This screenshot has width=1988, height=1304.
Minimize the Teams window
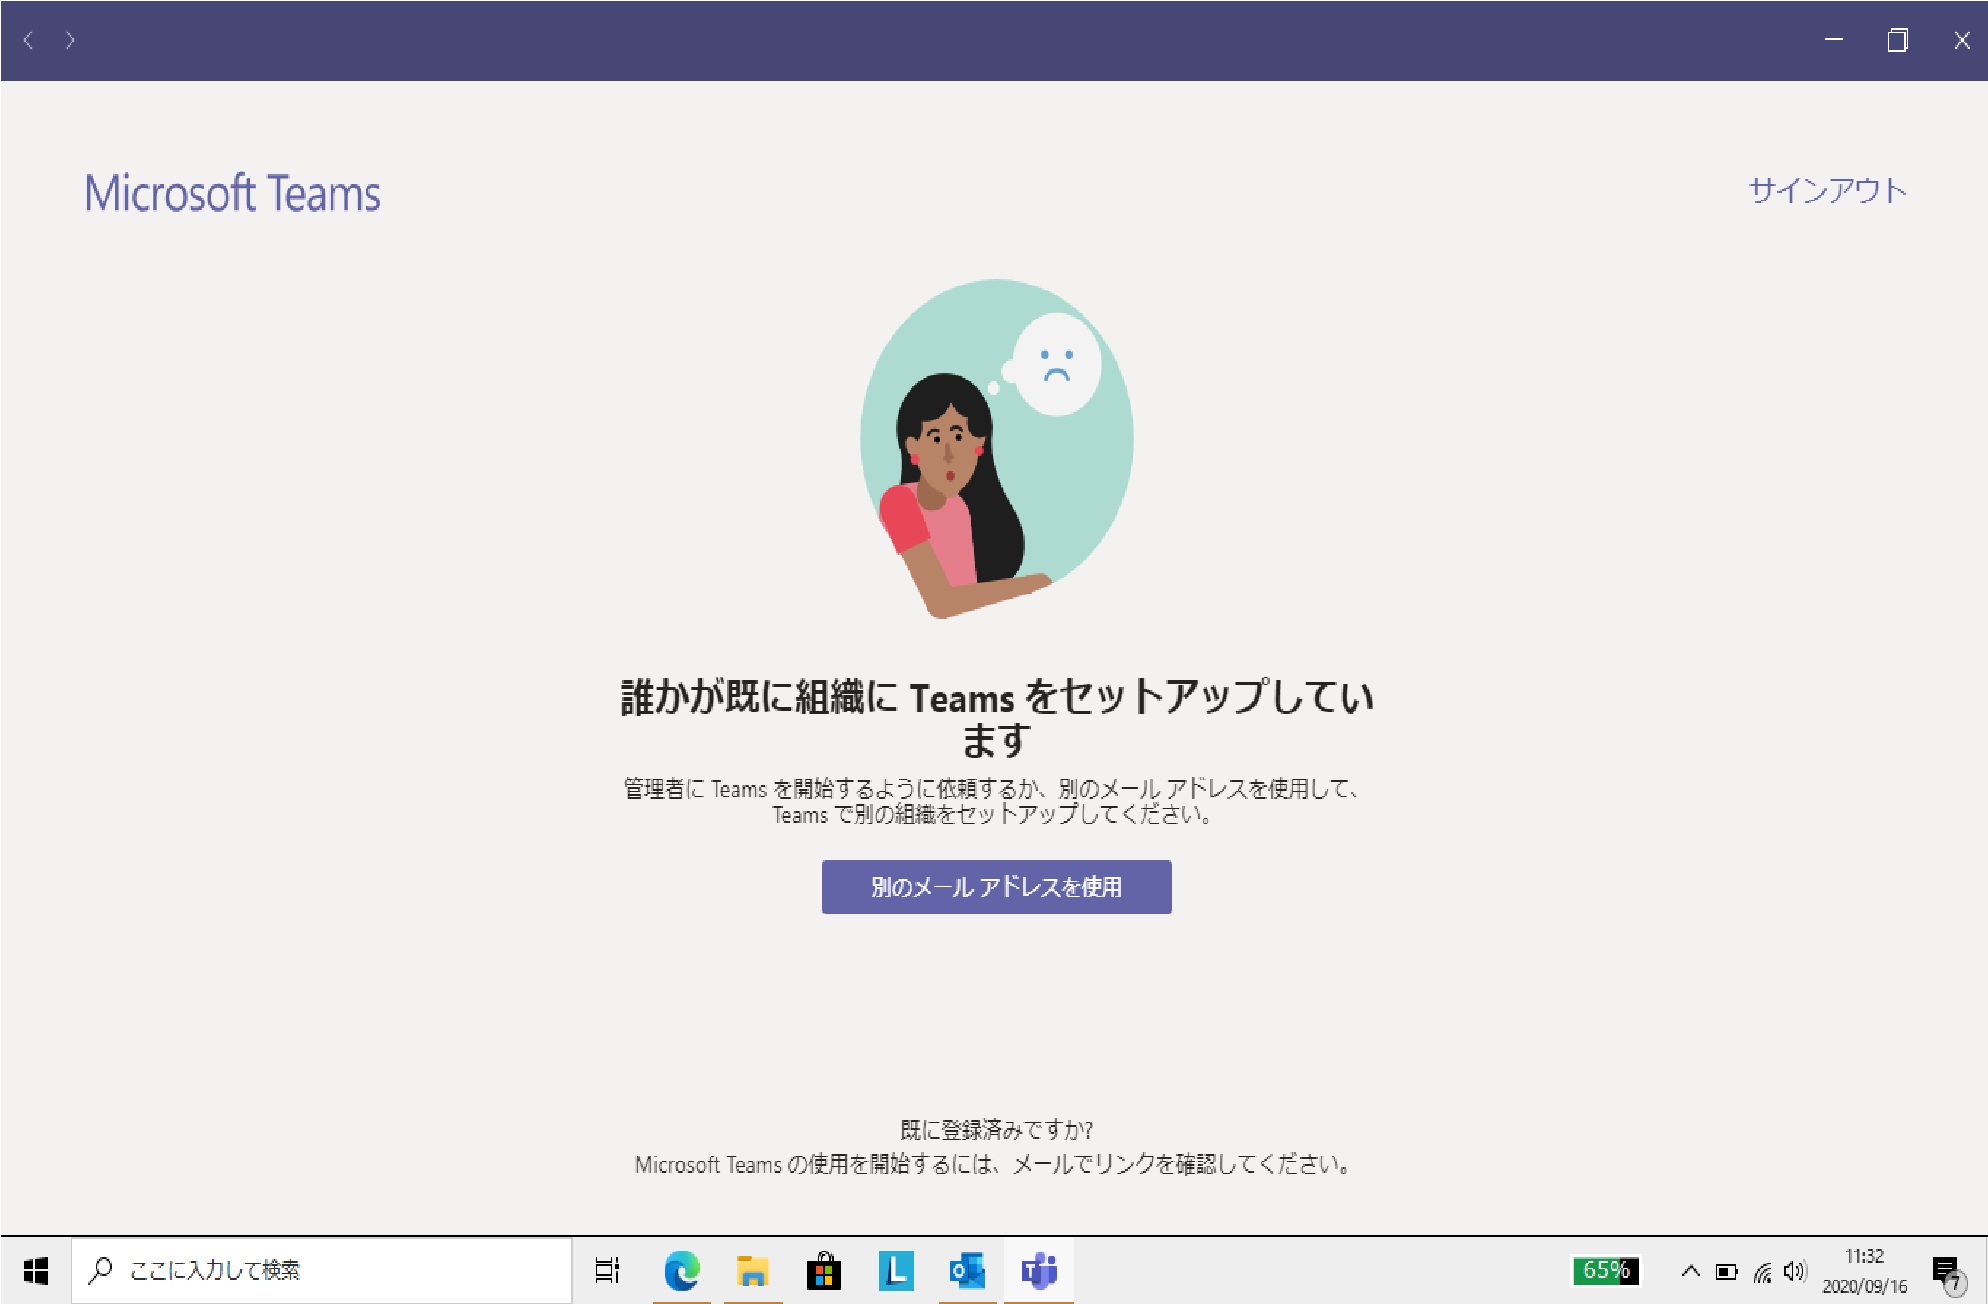click(x=1834, y=40)
